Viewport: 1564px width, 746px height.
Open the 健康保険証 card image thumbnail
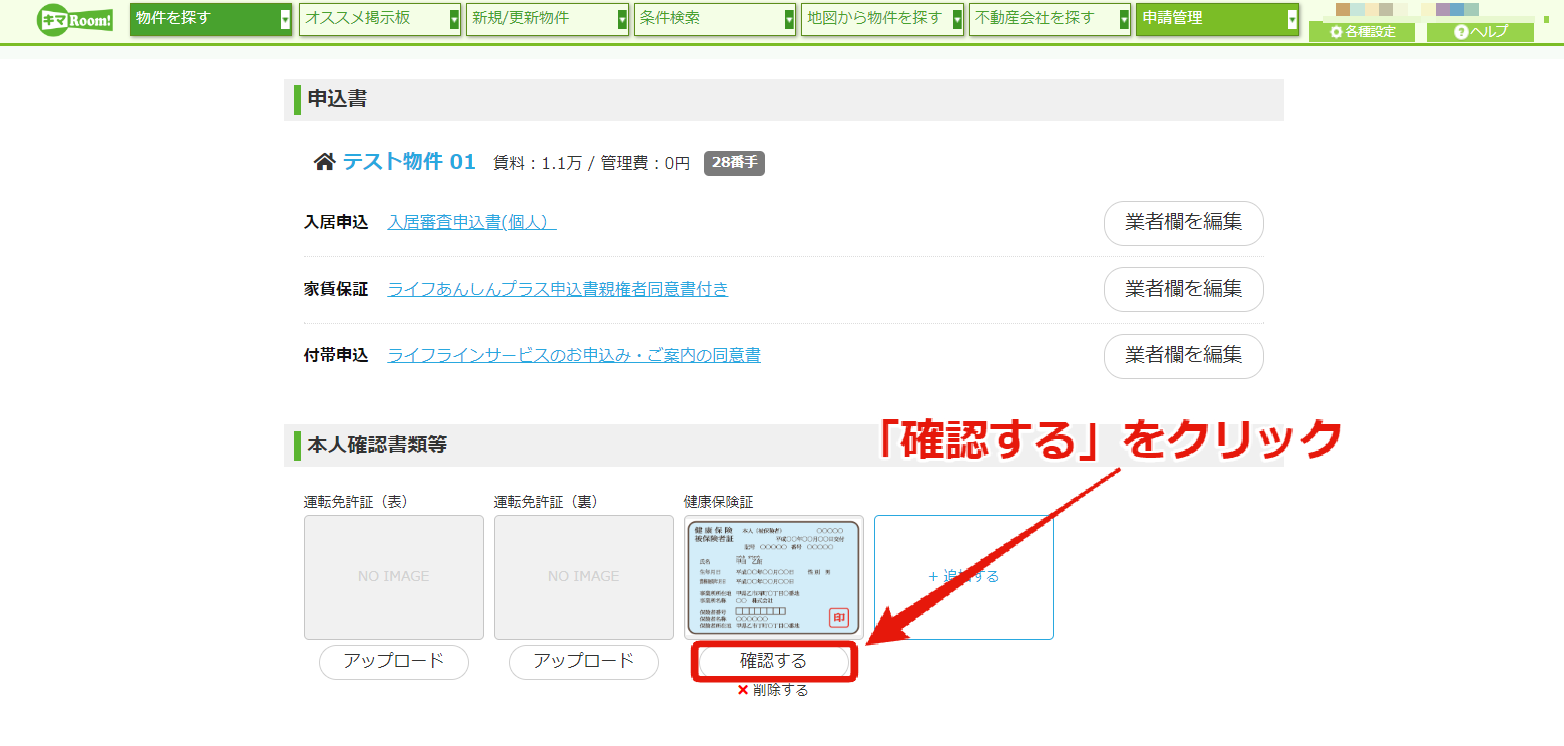tap(774, 577)
